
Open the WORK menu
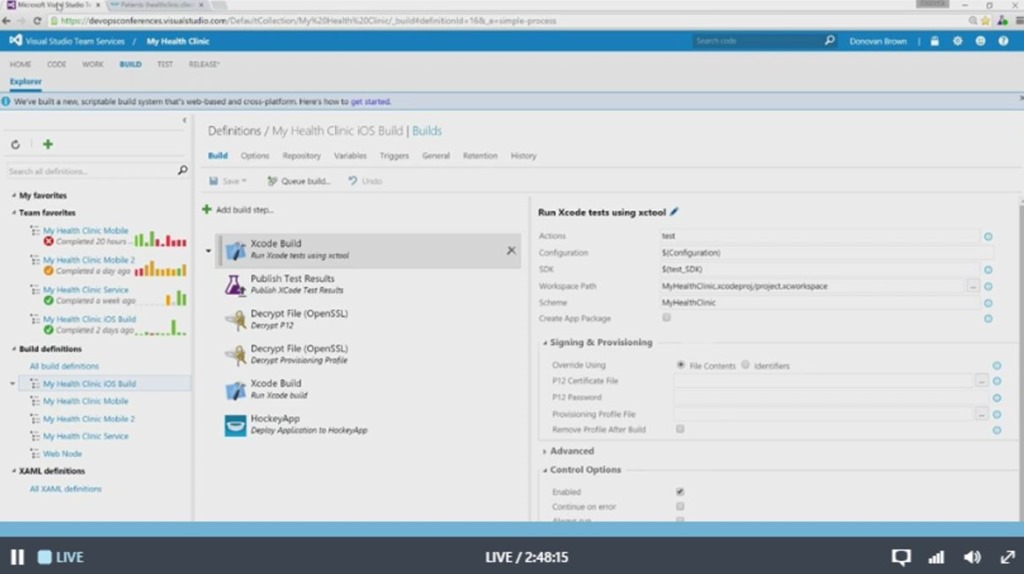coord(93,64)
